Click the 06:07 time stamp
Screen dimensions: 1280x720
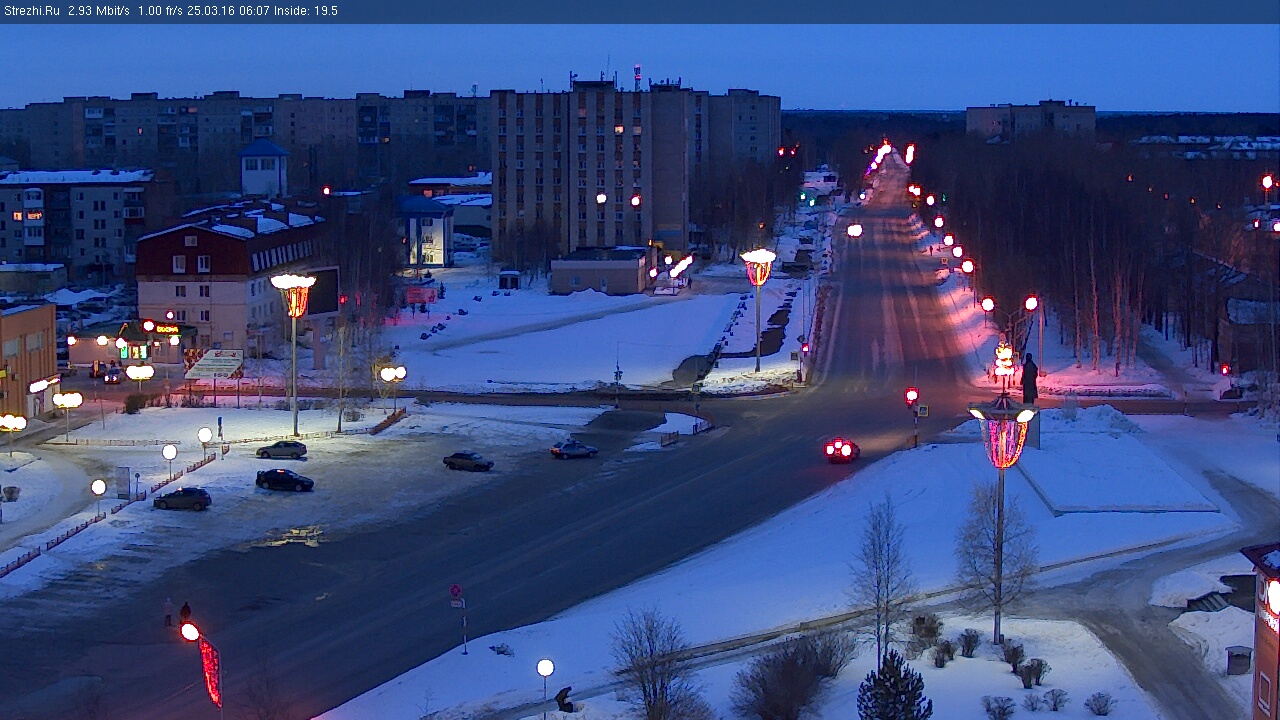254,11
